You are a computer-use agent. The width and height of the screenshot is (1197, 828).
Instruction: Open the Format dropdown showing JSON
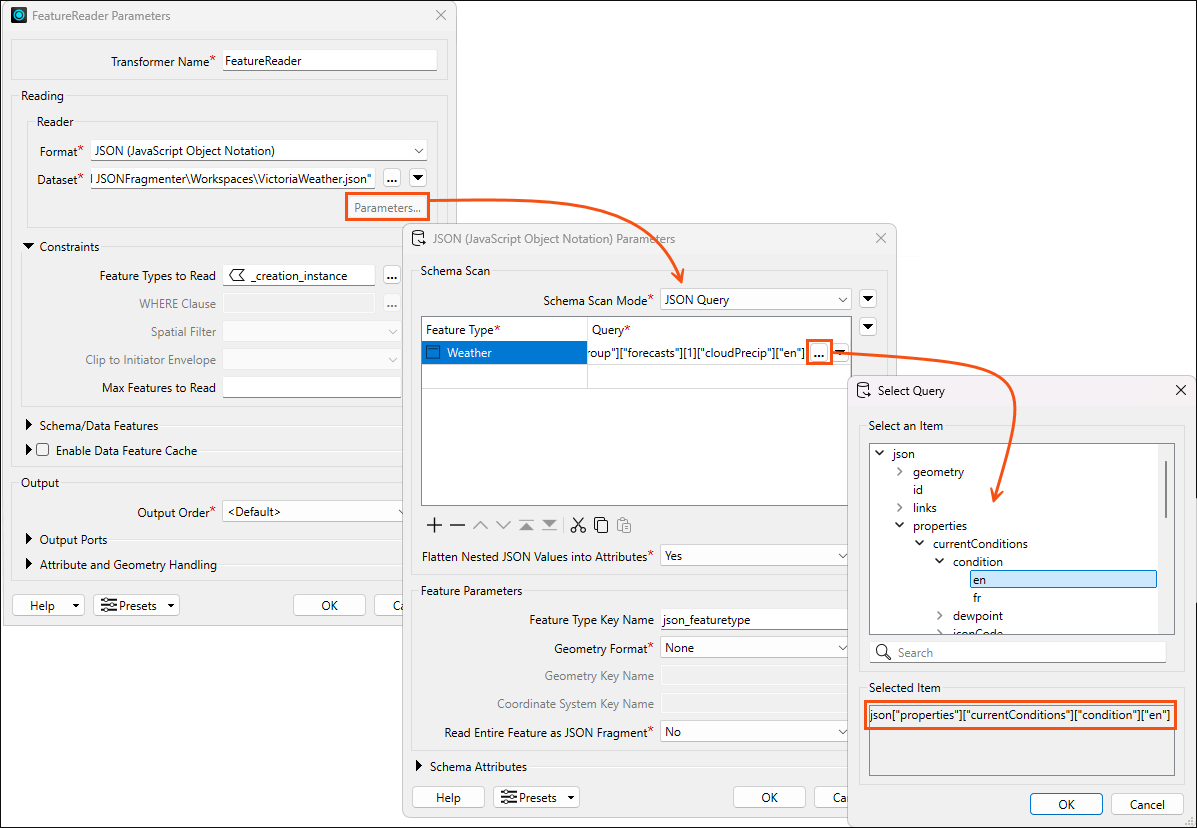[258, 151]
